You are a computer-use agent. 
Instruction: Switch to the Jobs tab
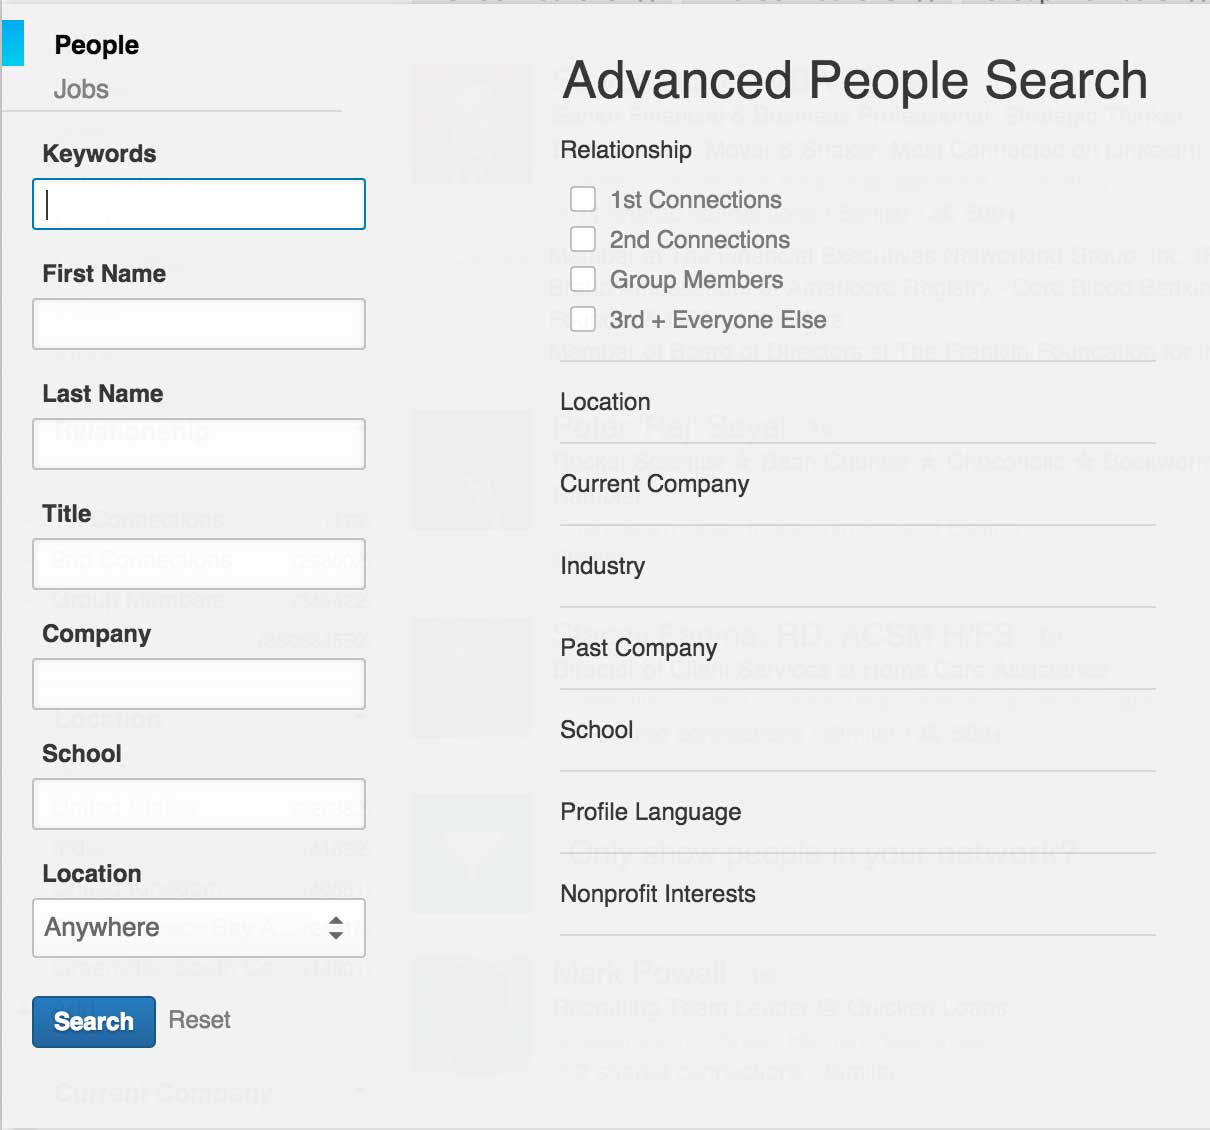[81, 89]
